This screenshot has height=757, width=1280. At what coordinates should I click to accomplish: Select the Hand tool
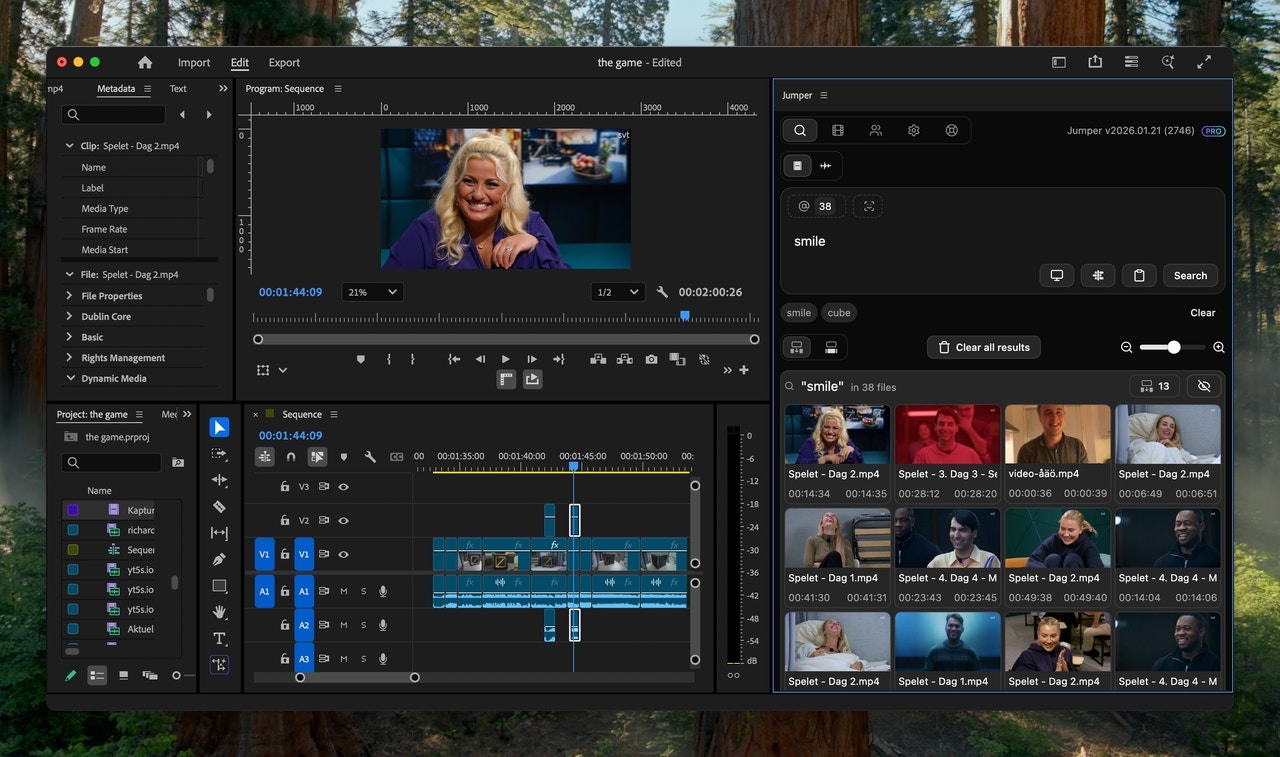pyautogui.click(x=219, y=612)
